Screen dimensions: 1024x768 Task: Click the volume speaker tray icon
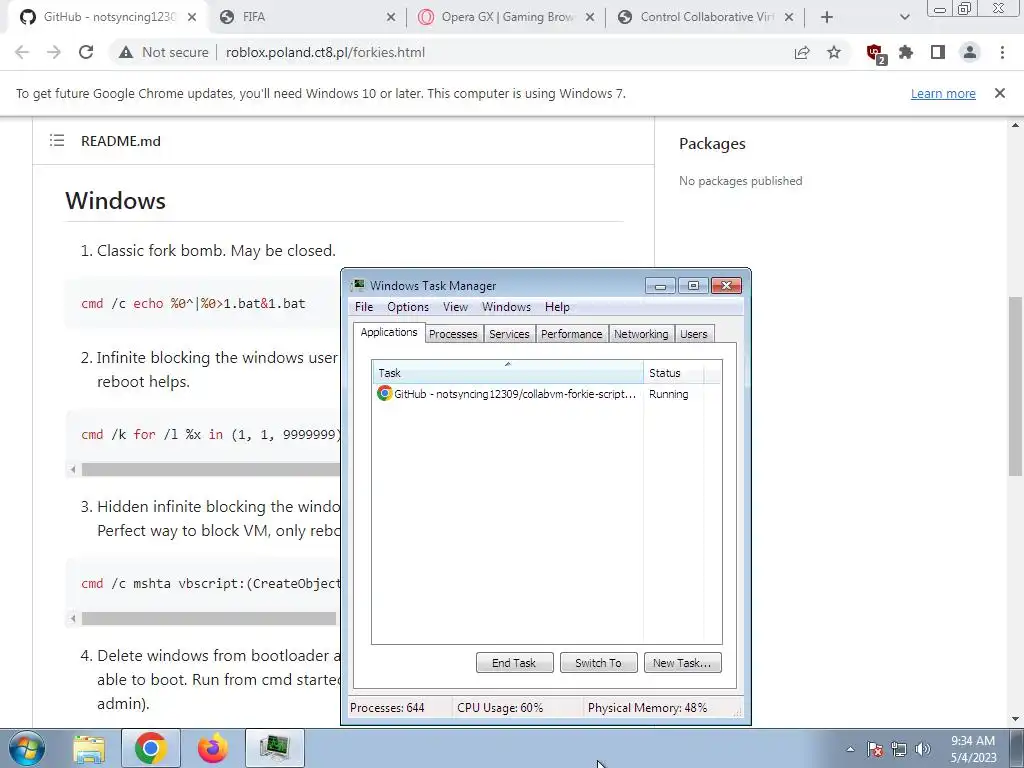tap(923, 749)
